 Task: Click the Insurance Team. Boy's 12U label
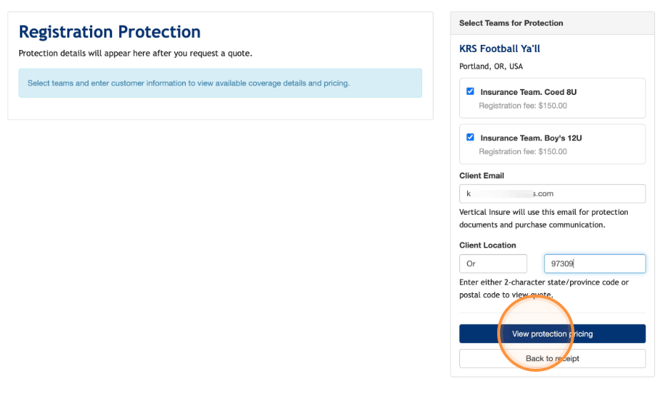pyautogui.click(x=531, y=138)
